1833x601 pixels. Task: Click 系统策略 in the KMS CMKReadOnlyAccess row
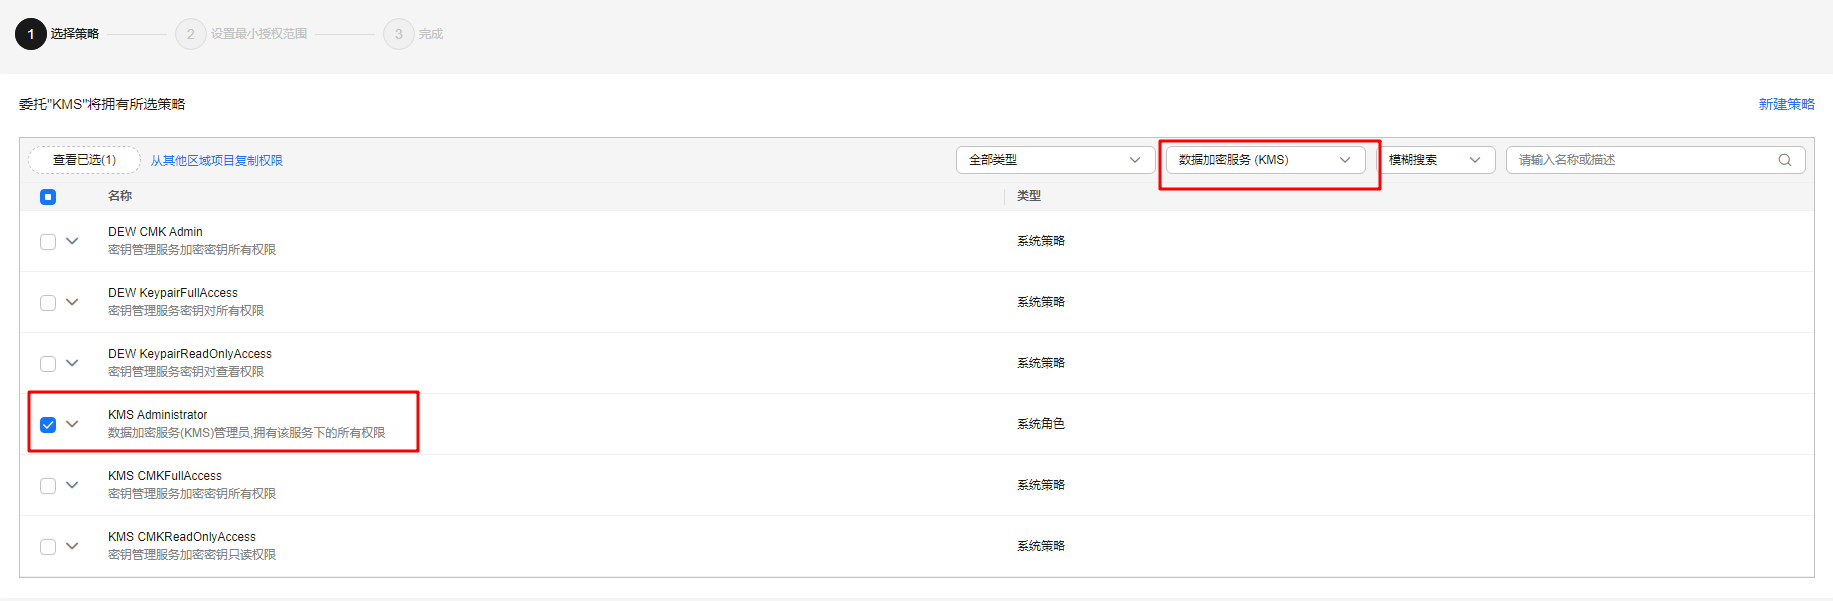coord(1041,546)
